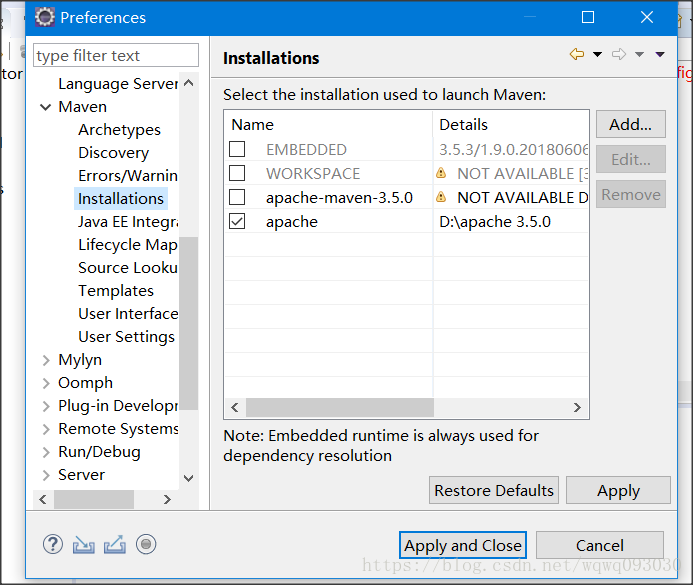Click installations table horizontal scrollbar thumb
Screen dimensions: 693x585
340,407
